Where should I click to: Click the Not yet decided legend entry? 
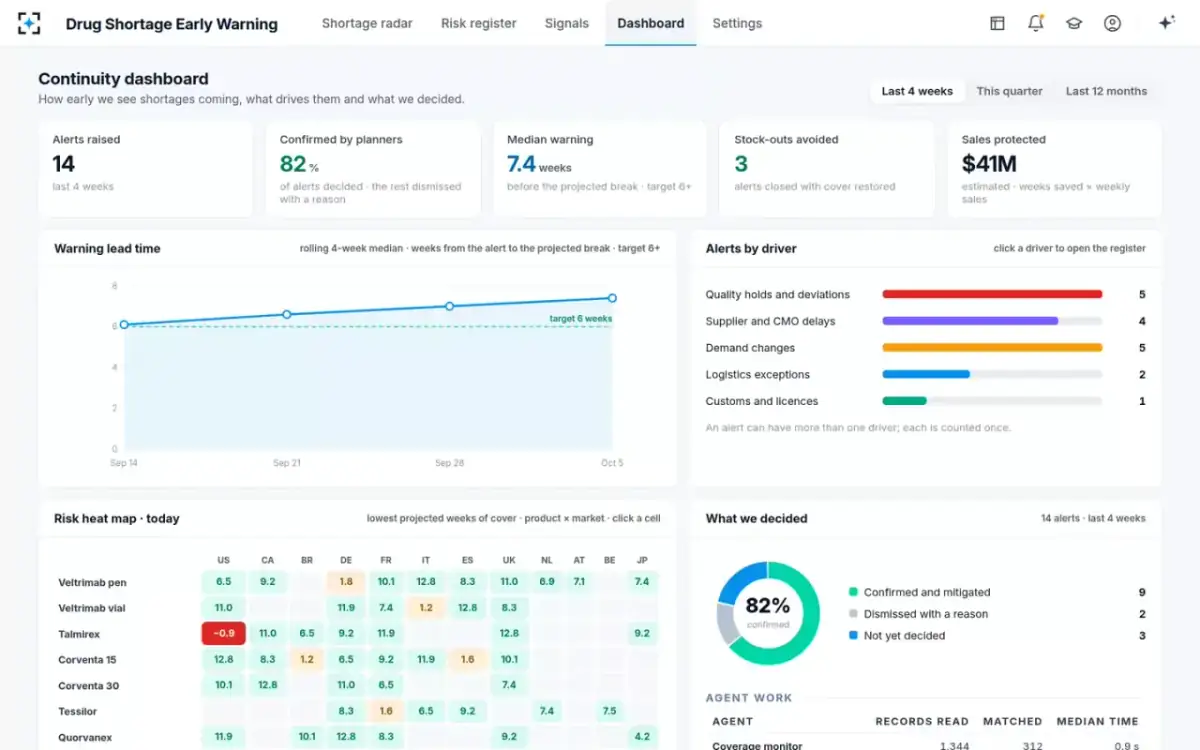click(x=997, y=635)
